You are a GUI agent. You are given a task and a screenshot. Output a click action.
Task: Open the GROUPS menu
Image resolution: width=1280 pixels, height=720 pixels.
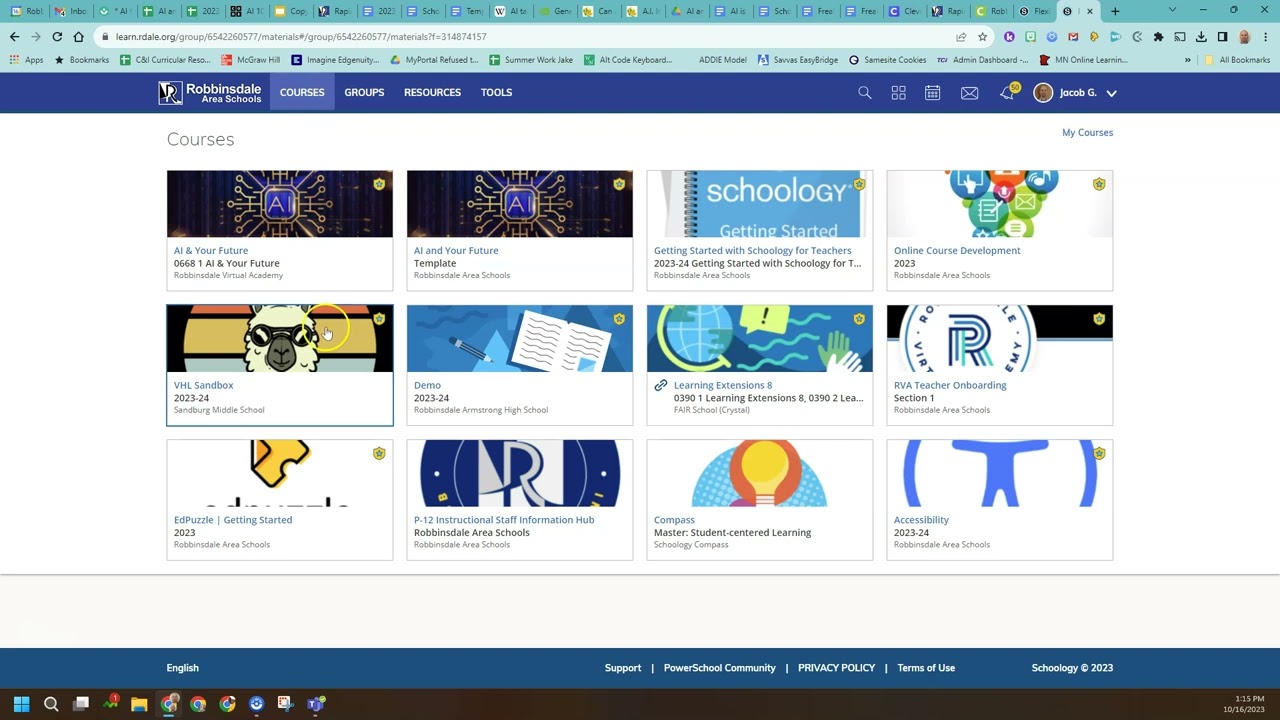[x=364, y=93]
